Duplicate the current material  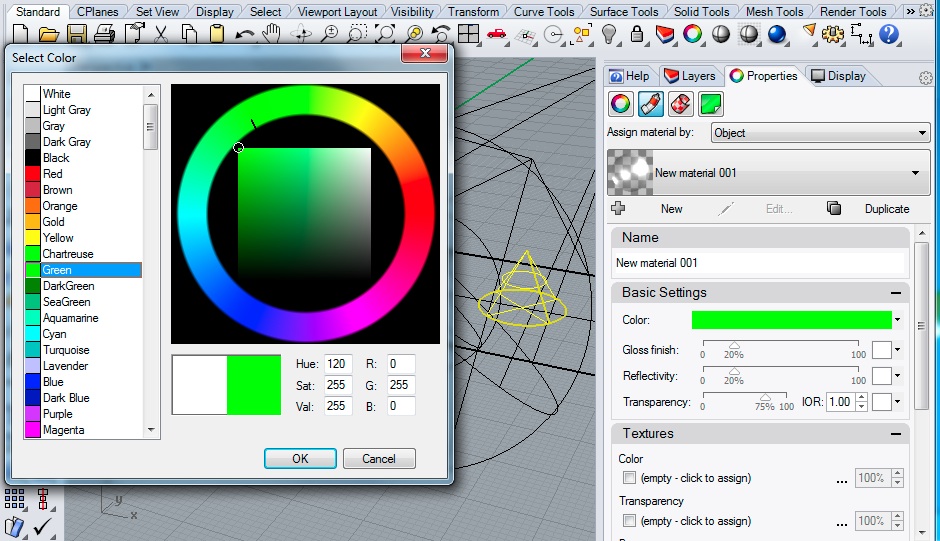pos(887,209)
